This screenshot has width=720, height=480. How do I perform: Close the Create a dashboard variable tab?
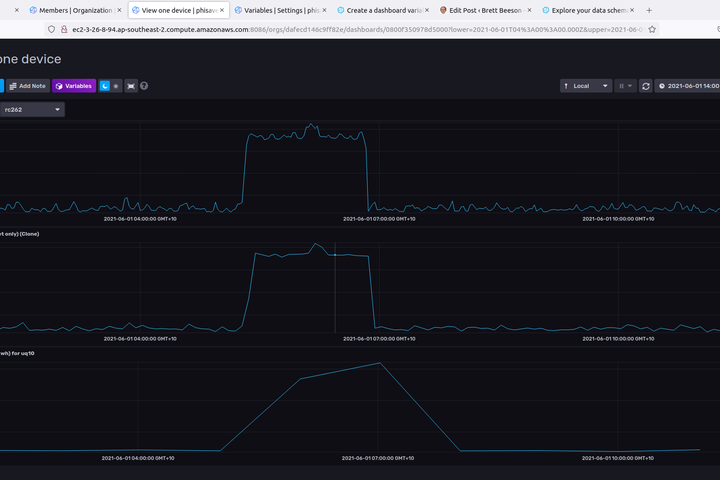click(x=427, y=10)
